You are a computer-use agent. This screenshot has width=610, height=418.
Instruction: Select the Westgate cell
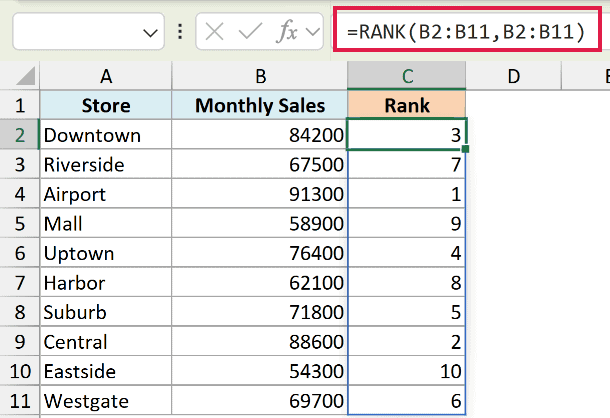(106, 401)
